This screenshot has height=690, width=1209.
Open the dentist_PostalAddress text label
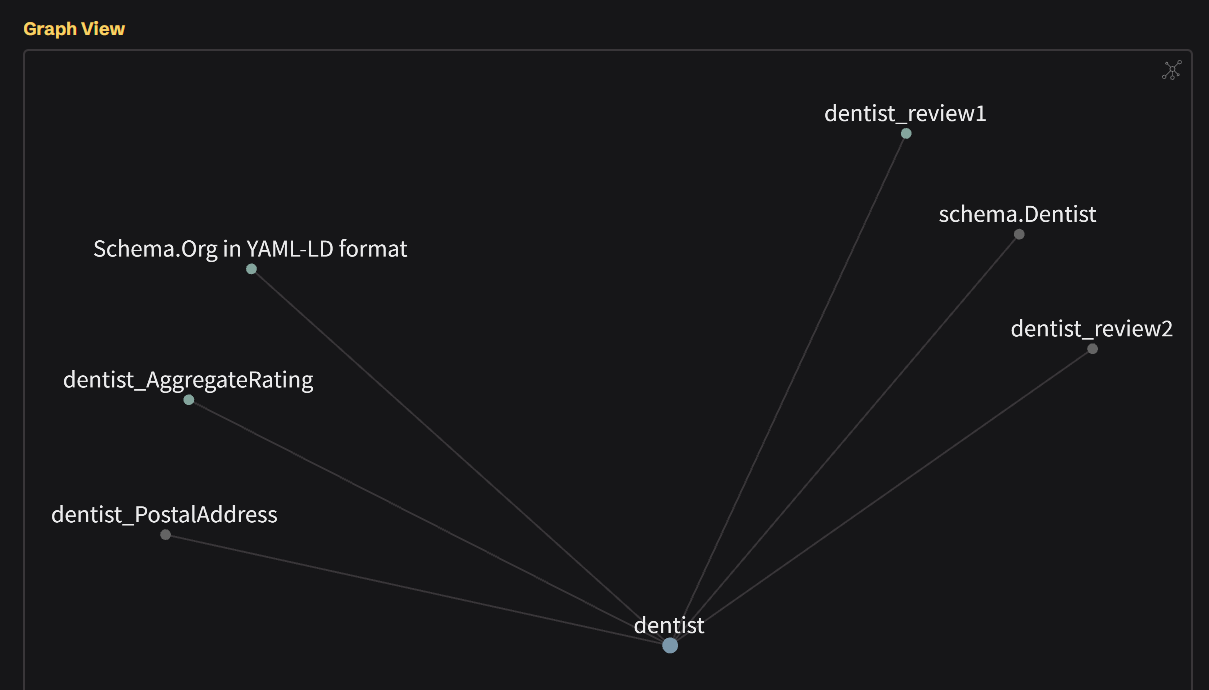tap(164, 515)
